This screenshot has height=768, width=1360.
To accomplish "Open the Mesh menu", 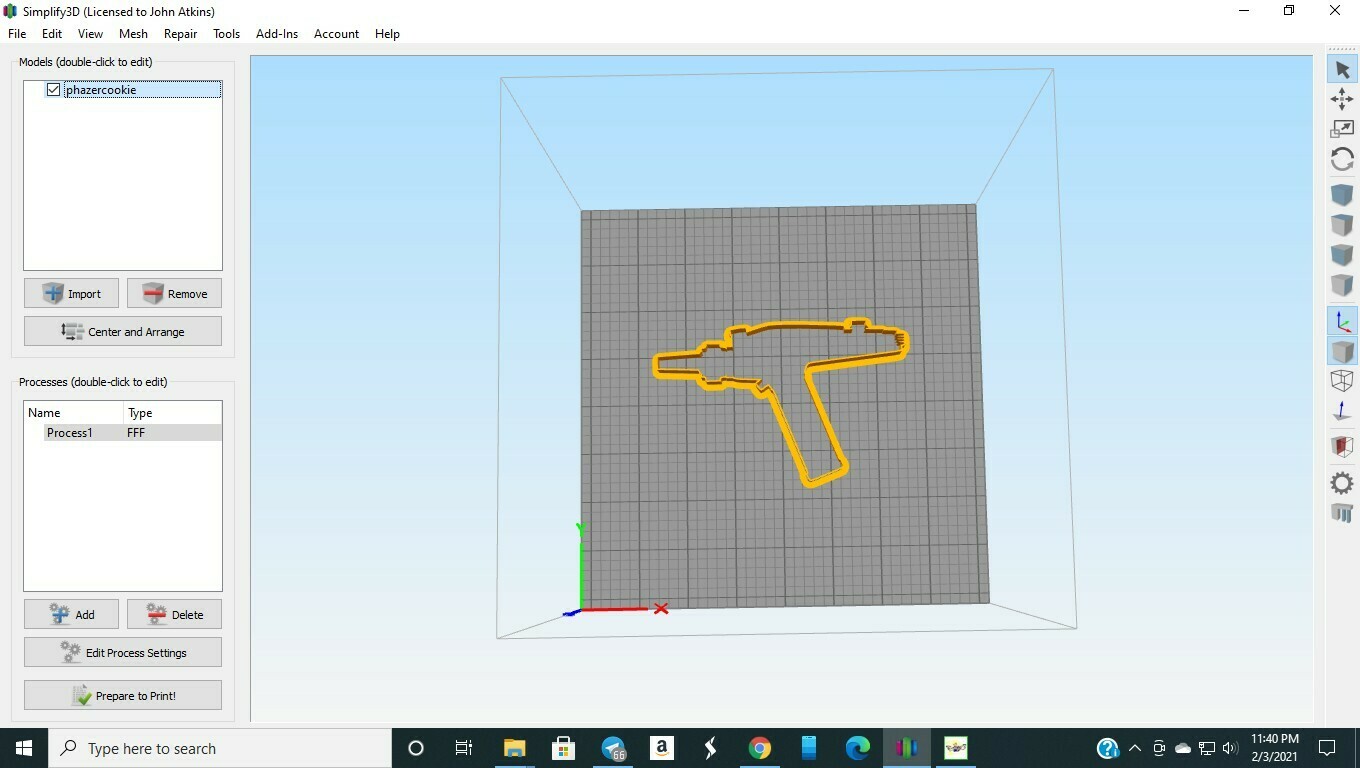I will point(133,33).
